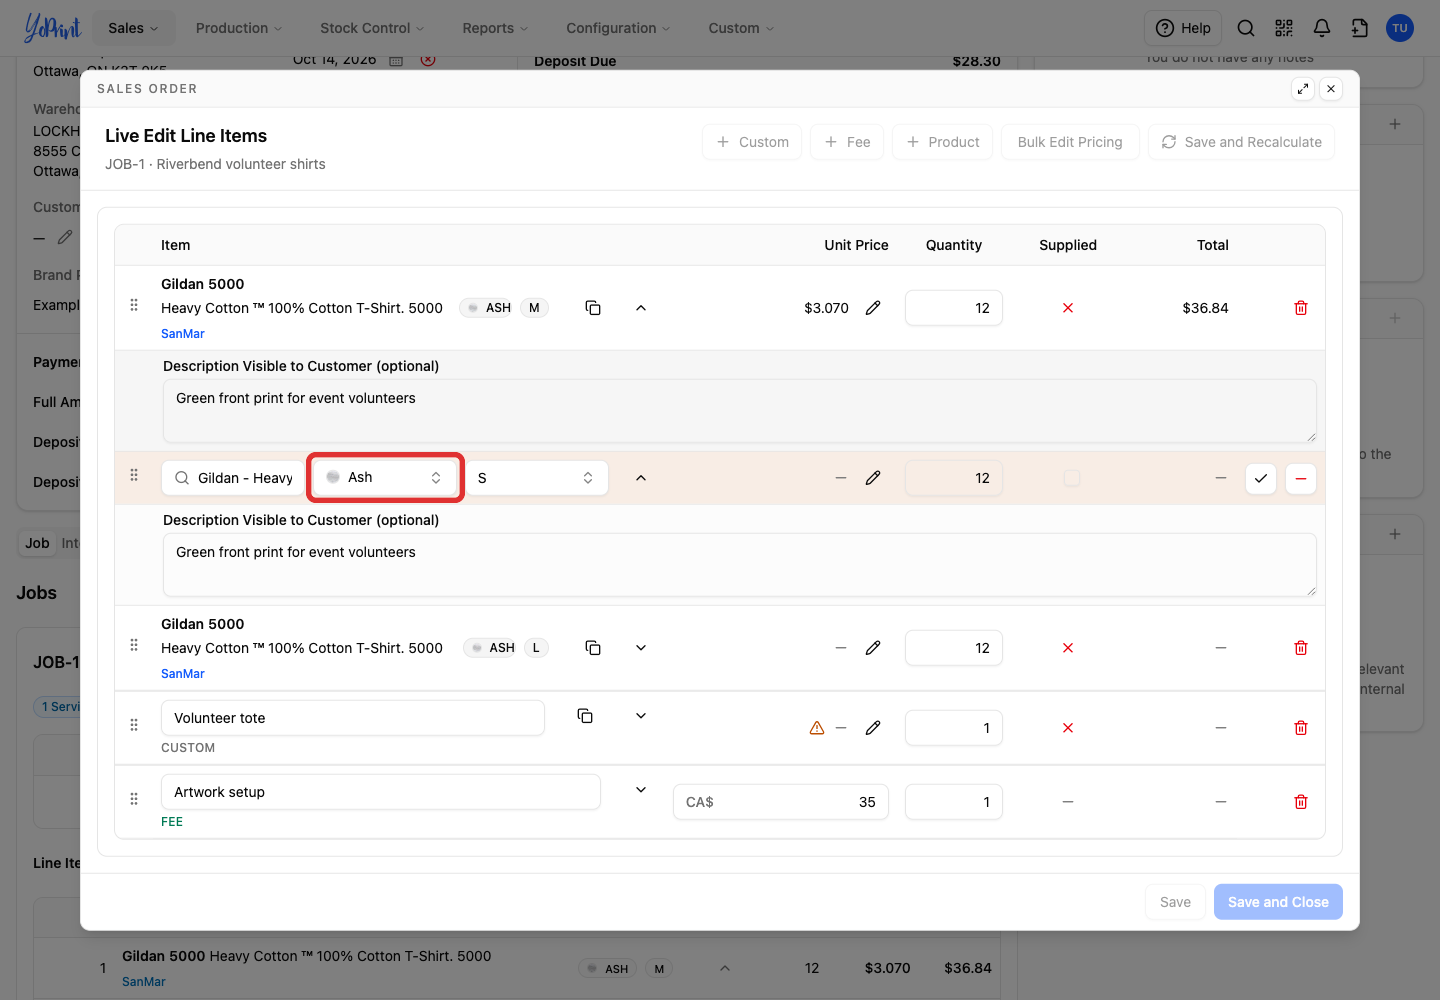Delete the $36.84 Gildan 5000 line
This screenshot has height=1000, width=1440.
pyautogui.click(x=1301, y=308)
